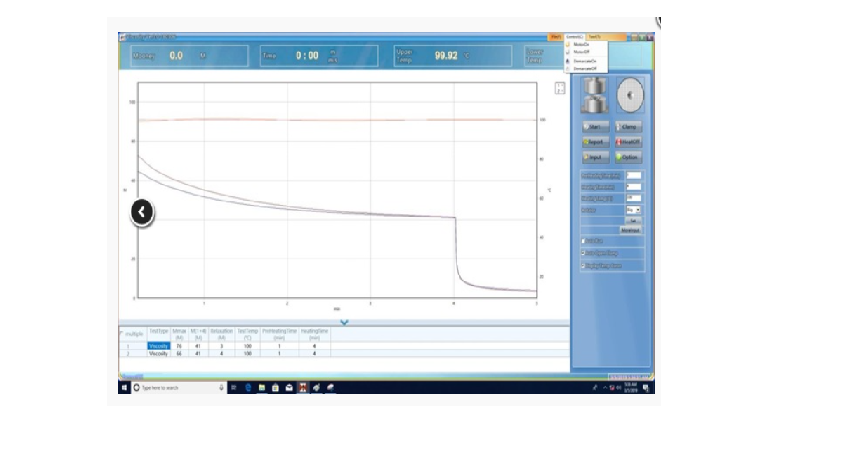This screenshot has height=457, width=855.
Task: Toggle the third checkbox in right panel
Action: coord(584,265)
